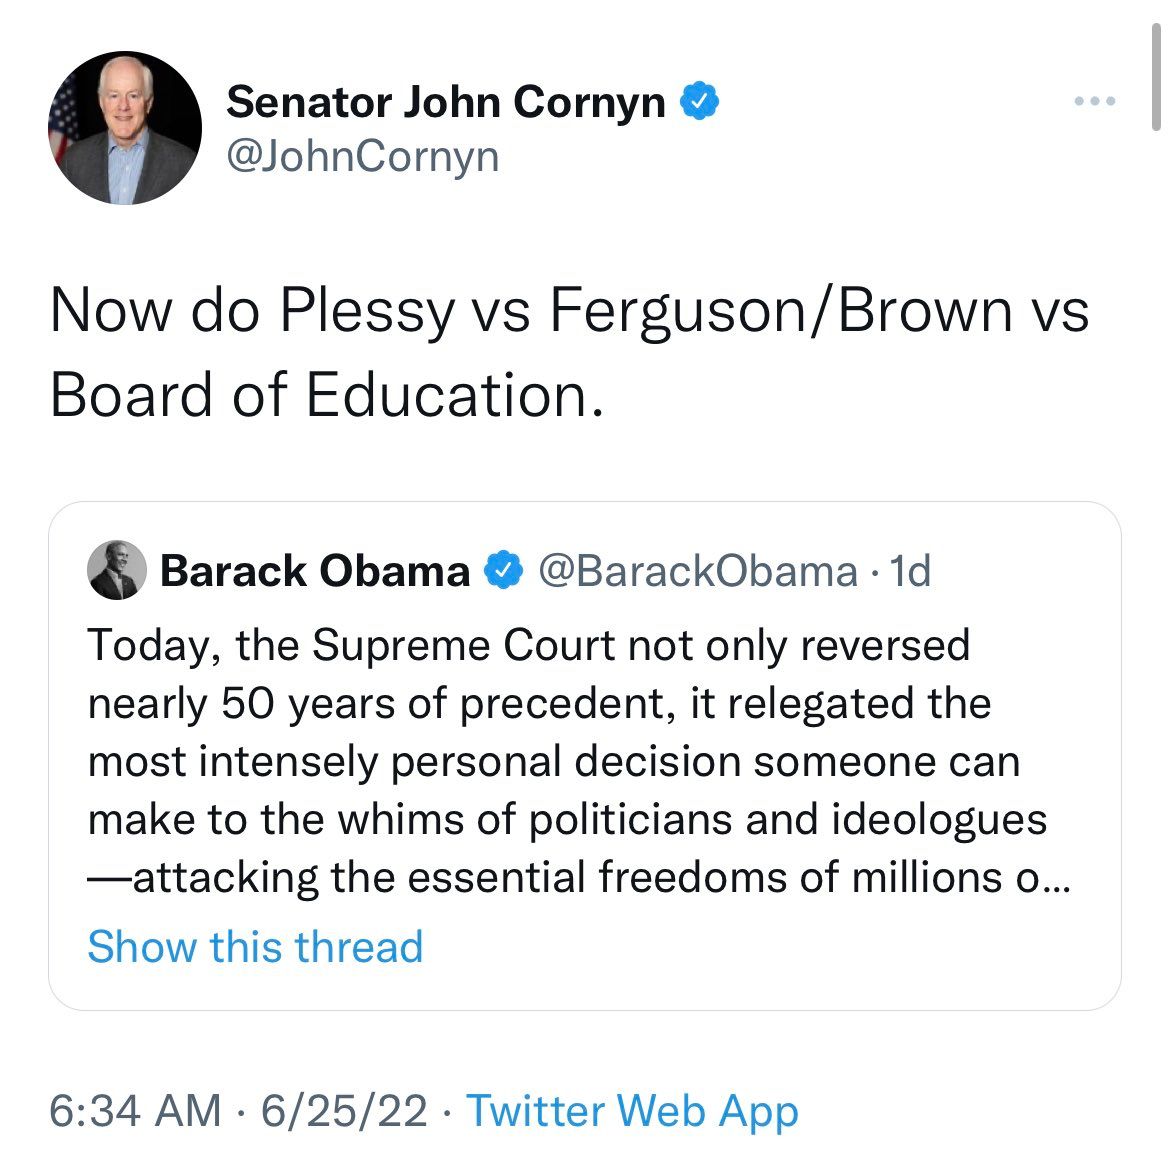Open the @BarackObama handle
The width and height of the screenshot is (1170, 1174).
698,571
